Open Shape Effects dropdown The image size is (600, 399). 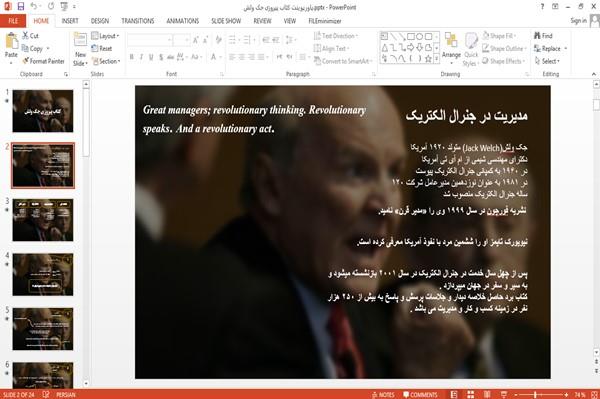504,61
